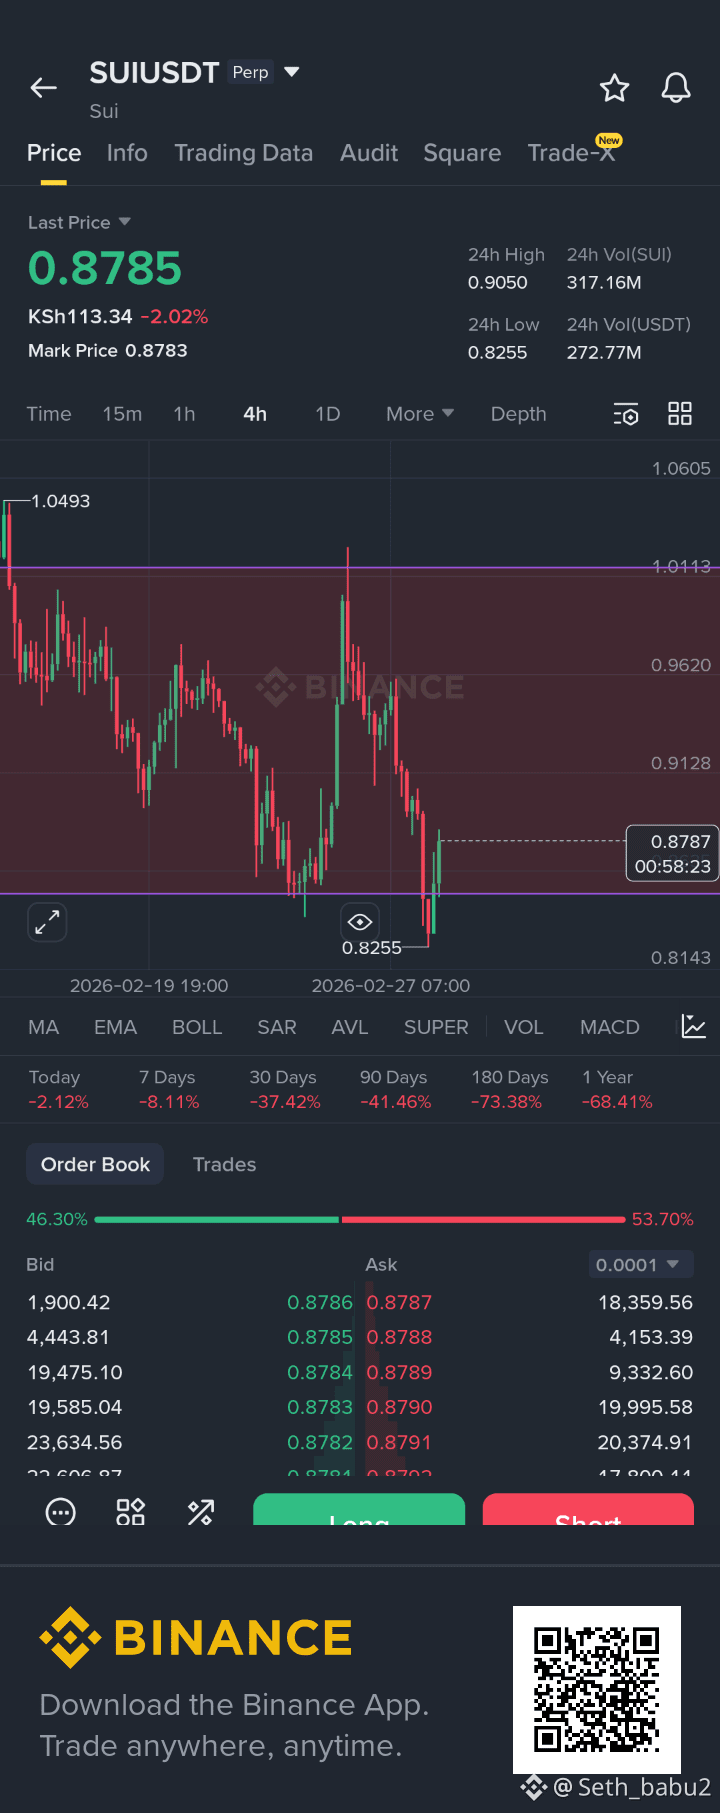Tap the red Short button
This screenshot has width=720, height=1813.
pyautogui.click(x=588, y=1509)
